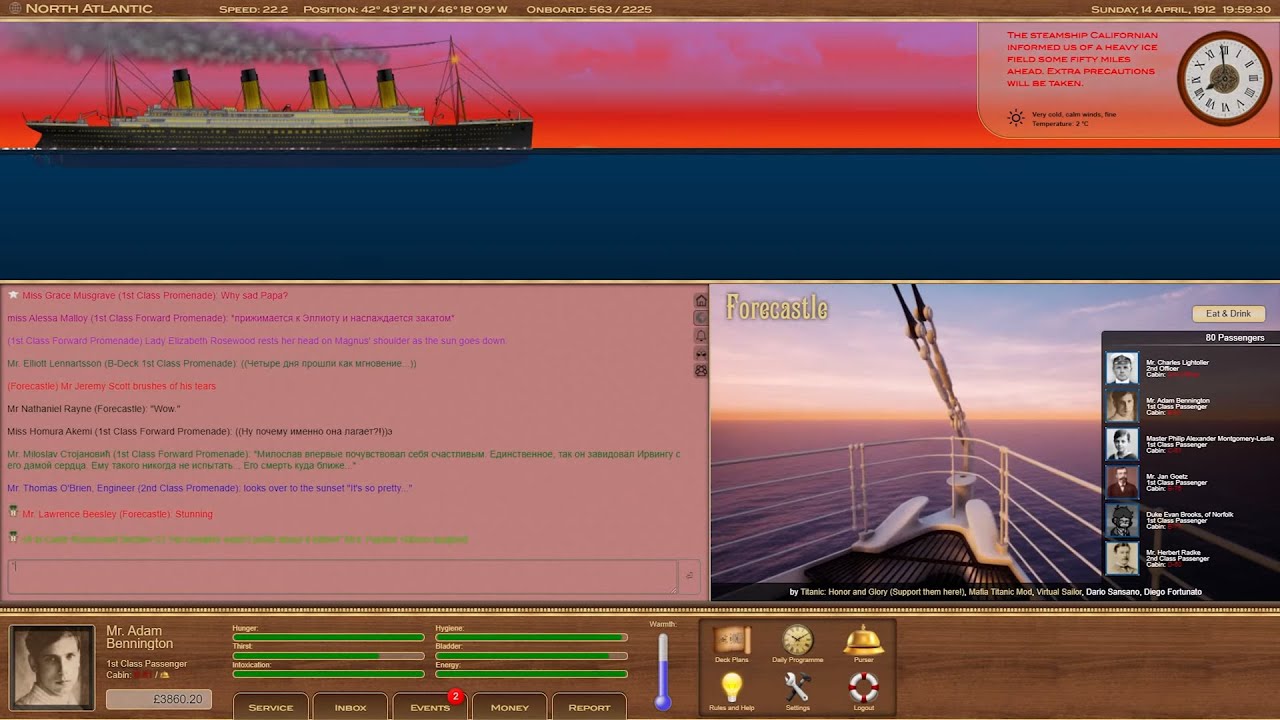Click the Bladder status bar
This screenshot has height=720, width=1280.
click(531, 656)
